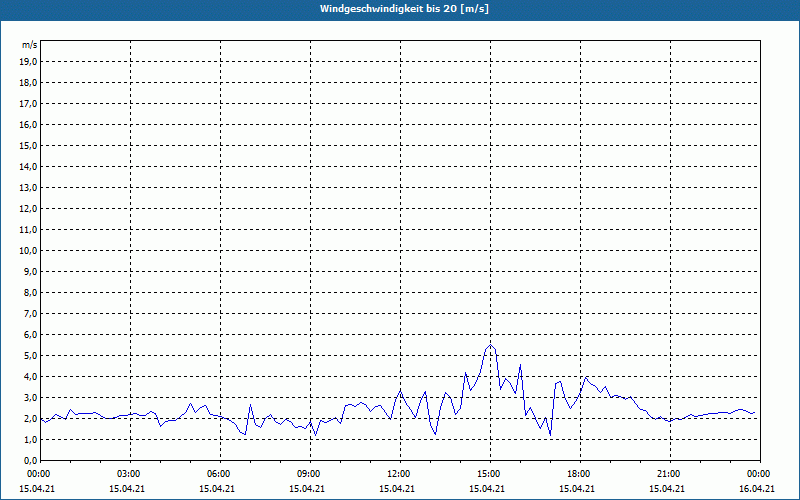Click the 14,0 y-axis value
This screenshot has height=500, width=800.
pyautogui.click(x=29, y=166)
